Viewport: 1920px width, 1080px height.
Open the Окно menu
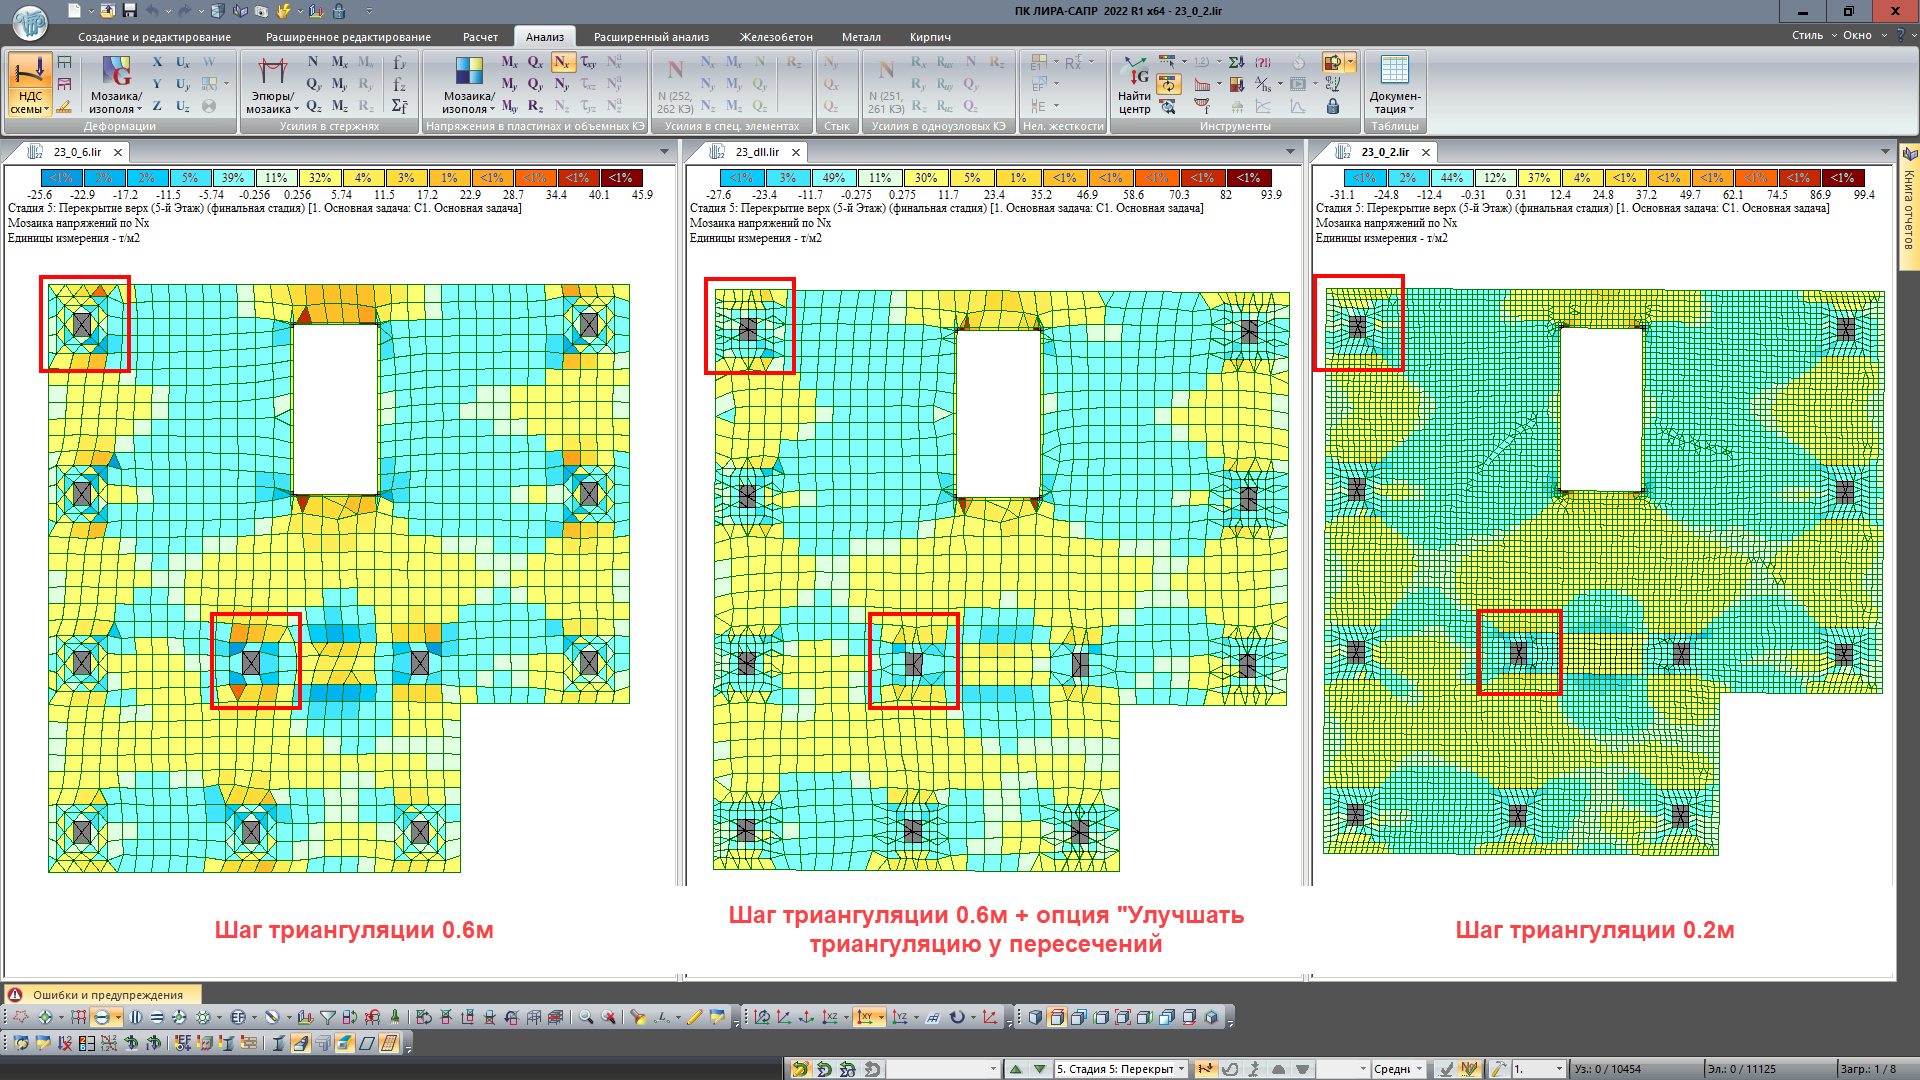(x=1857, y=35)
